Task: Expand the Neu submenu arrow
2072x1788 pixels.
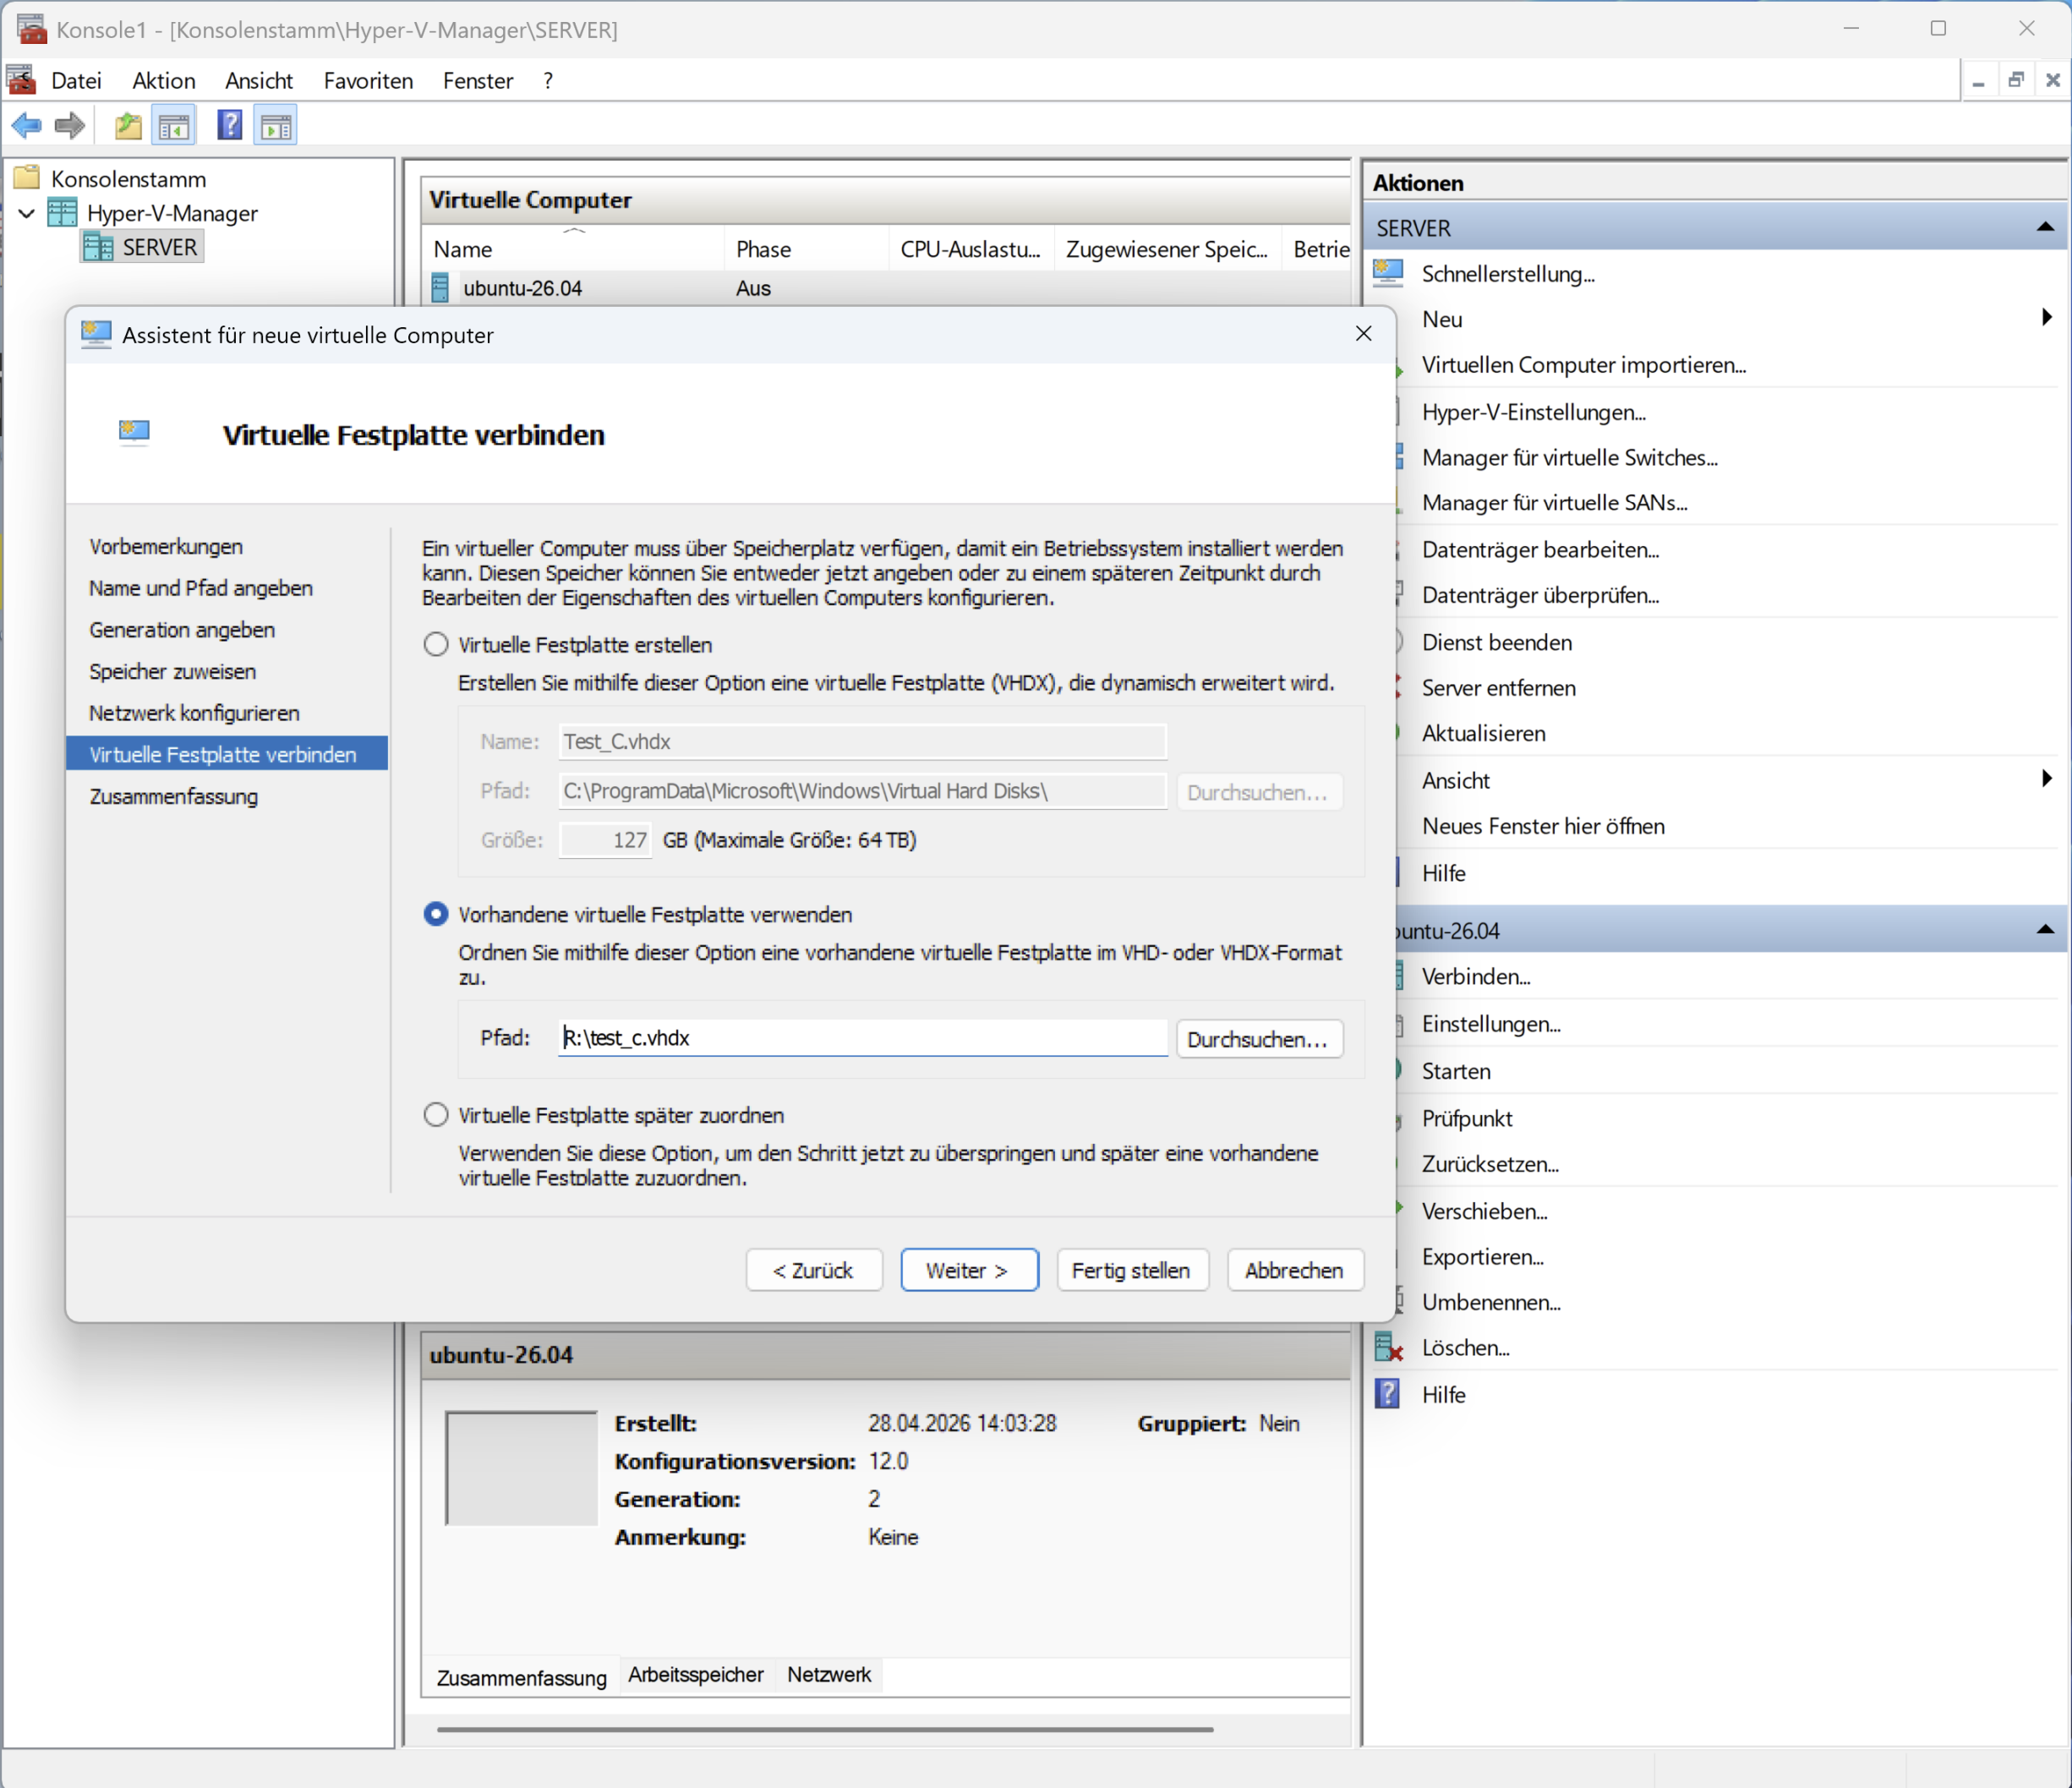Action: coord(2046,317)
